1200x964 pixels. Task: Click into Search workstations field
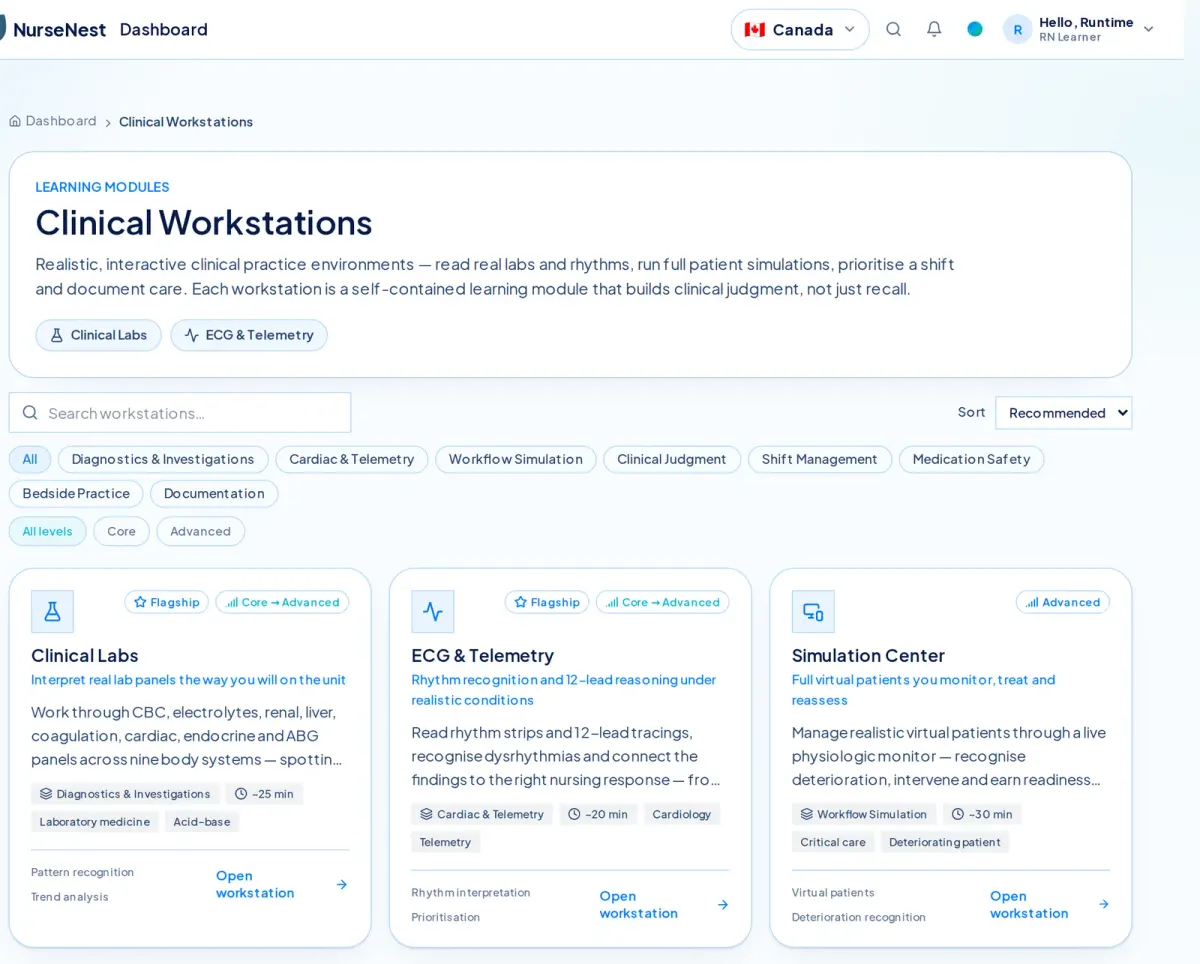(180, 412)
